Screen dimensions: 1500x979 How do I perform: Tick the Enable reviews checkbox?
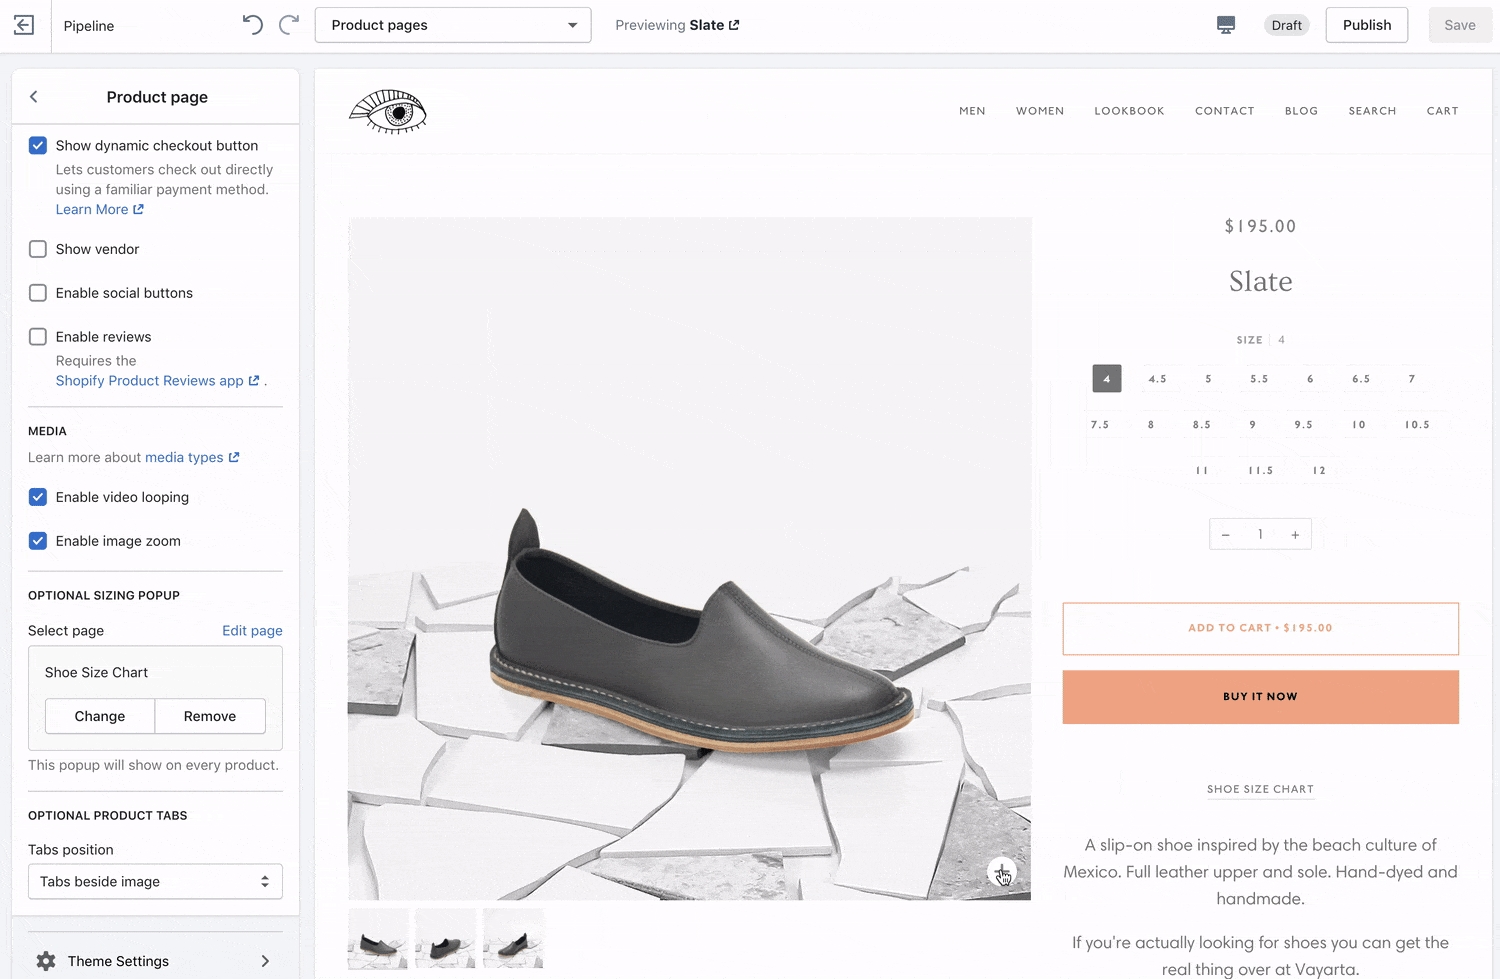pos(38,337)
